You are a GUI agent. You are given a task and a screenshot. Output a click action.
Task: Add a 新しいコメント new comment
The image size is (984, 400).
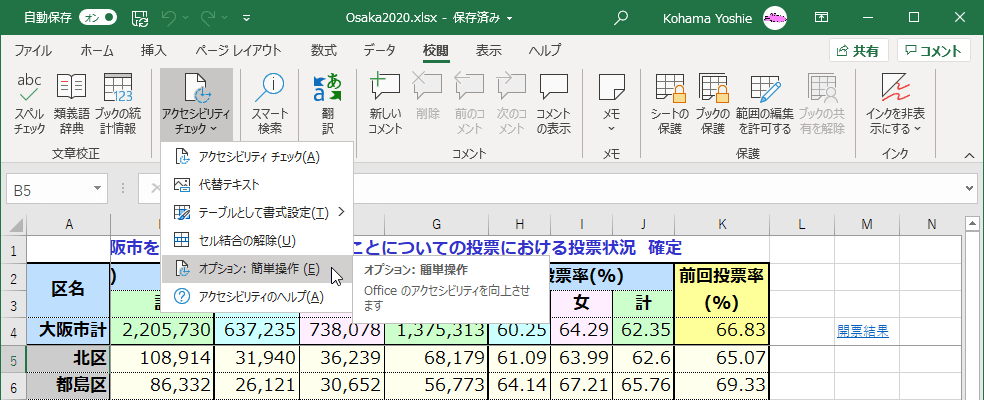coord(385,104)
